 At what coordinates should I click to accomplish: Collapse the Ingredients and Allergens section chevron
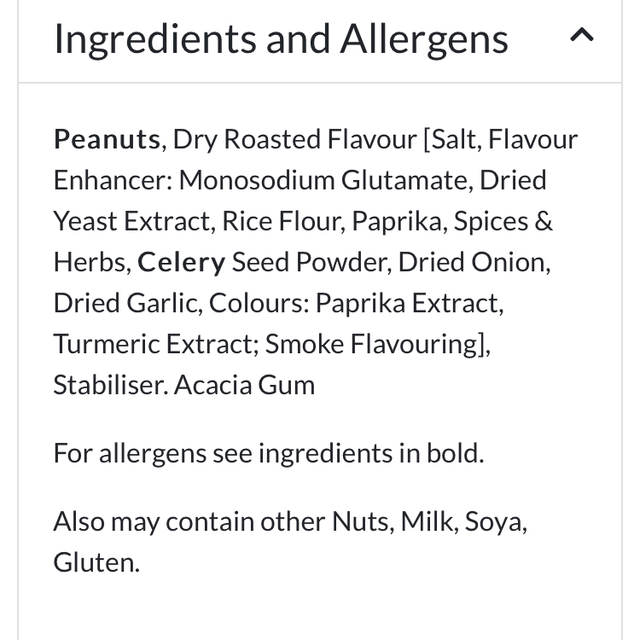[x=581, y=37]
